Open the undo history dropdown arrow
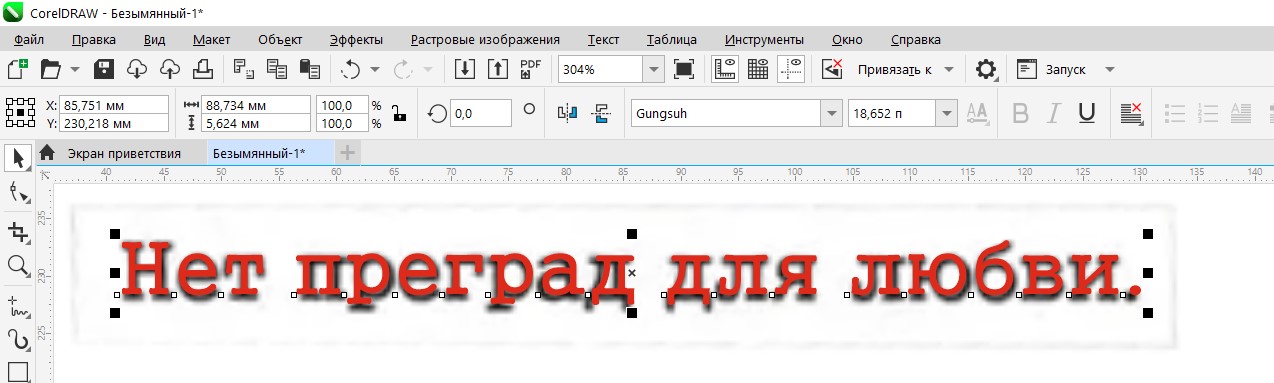Viewport: 1274px width, 383px height. (x=375, y=69)
